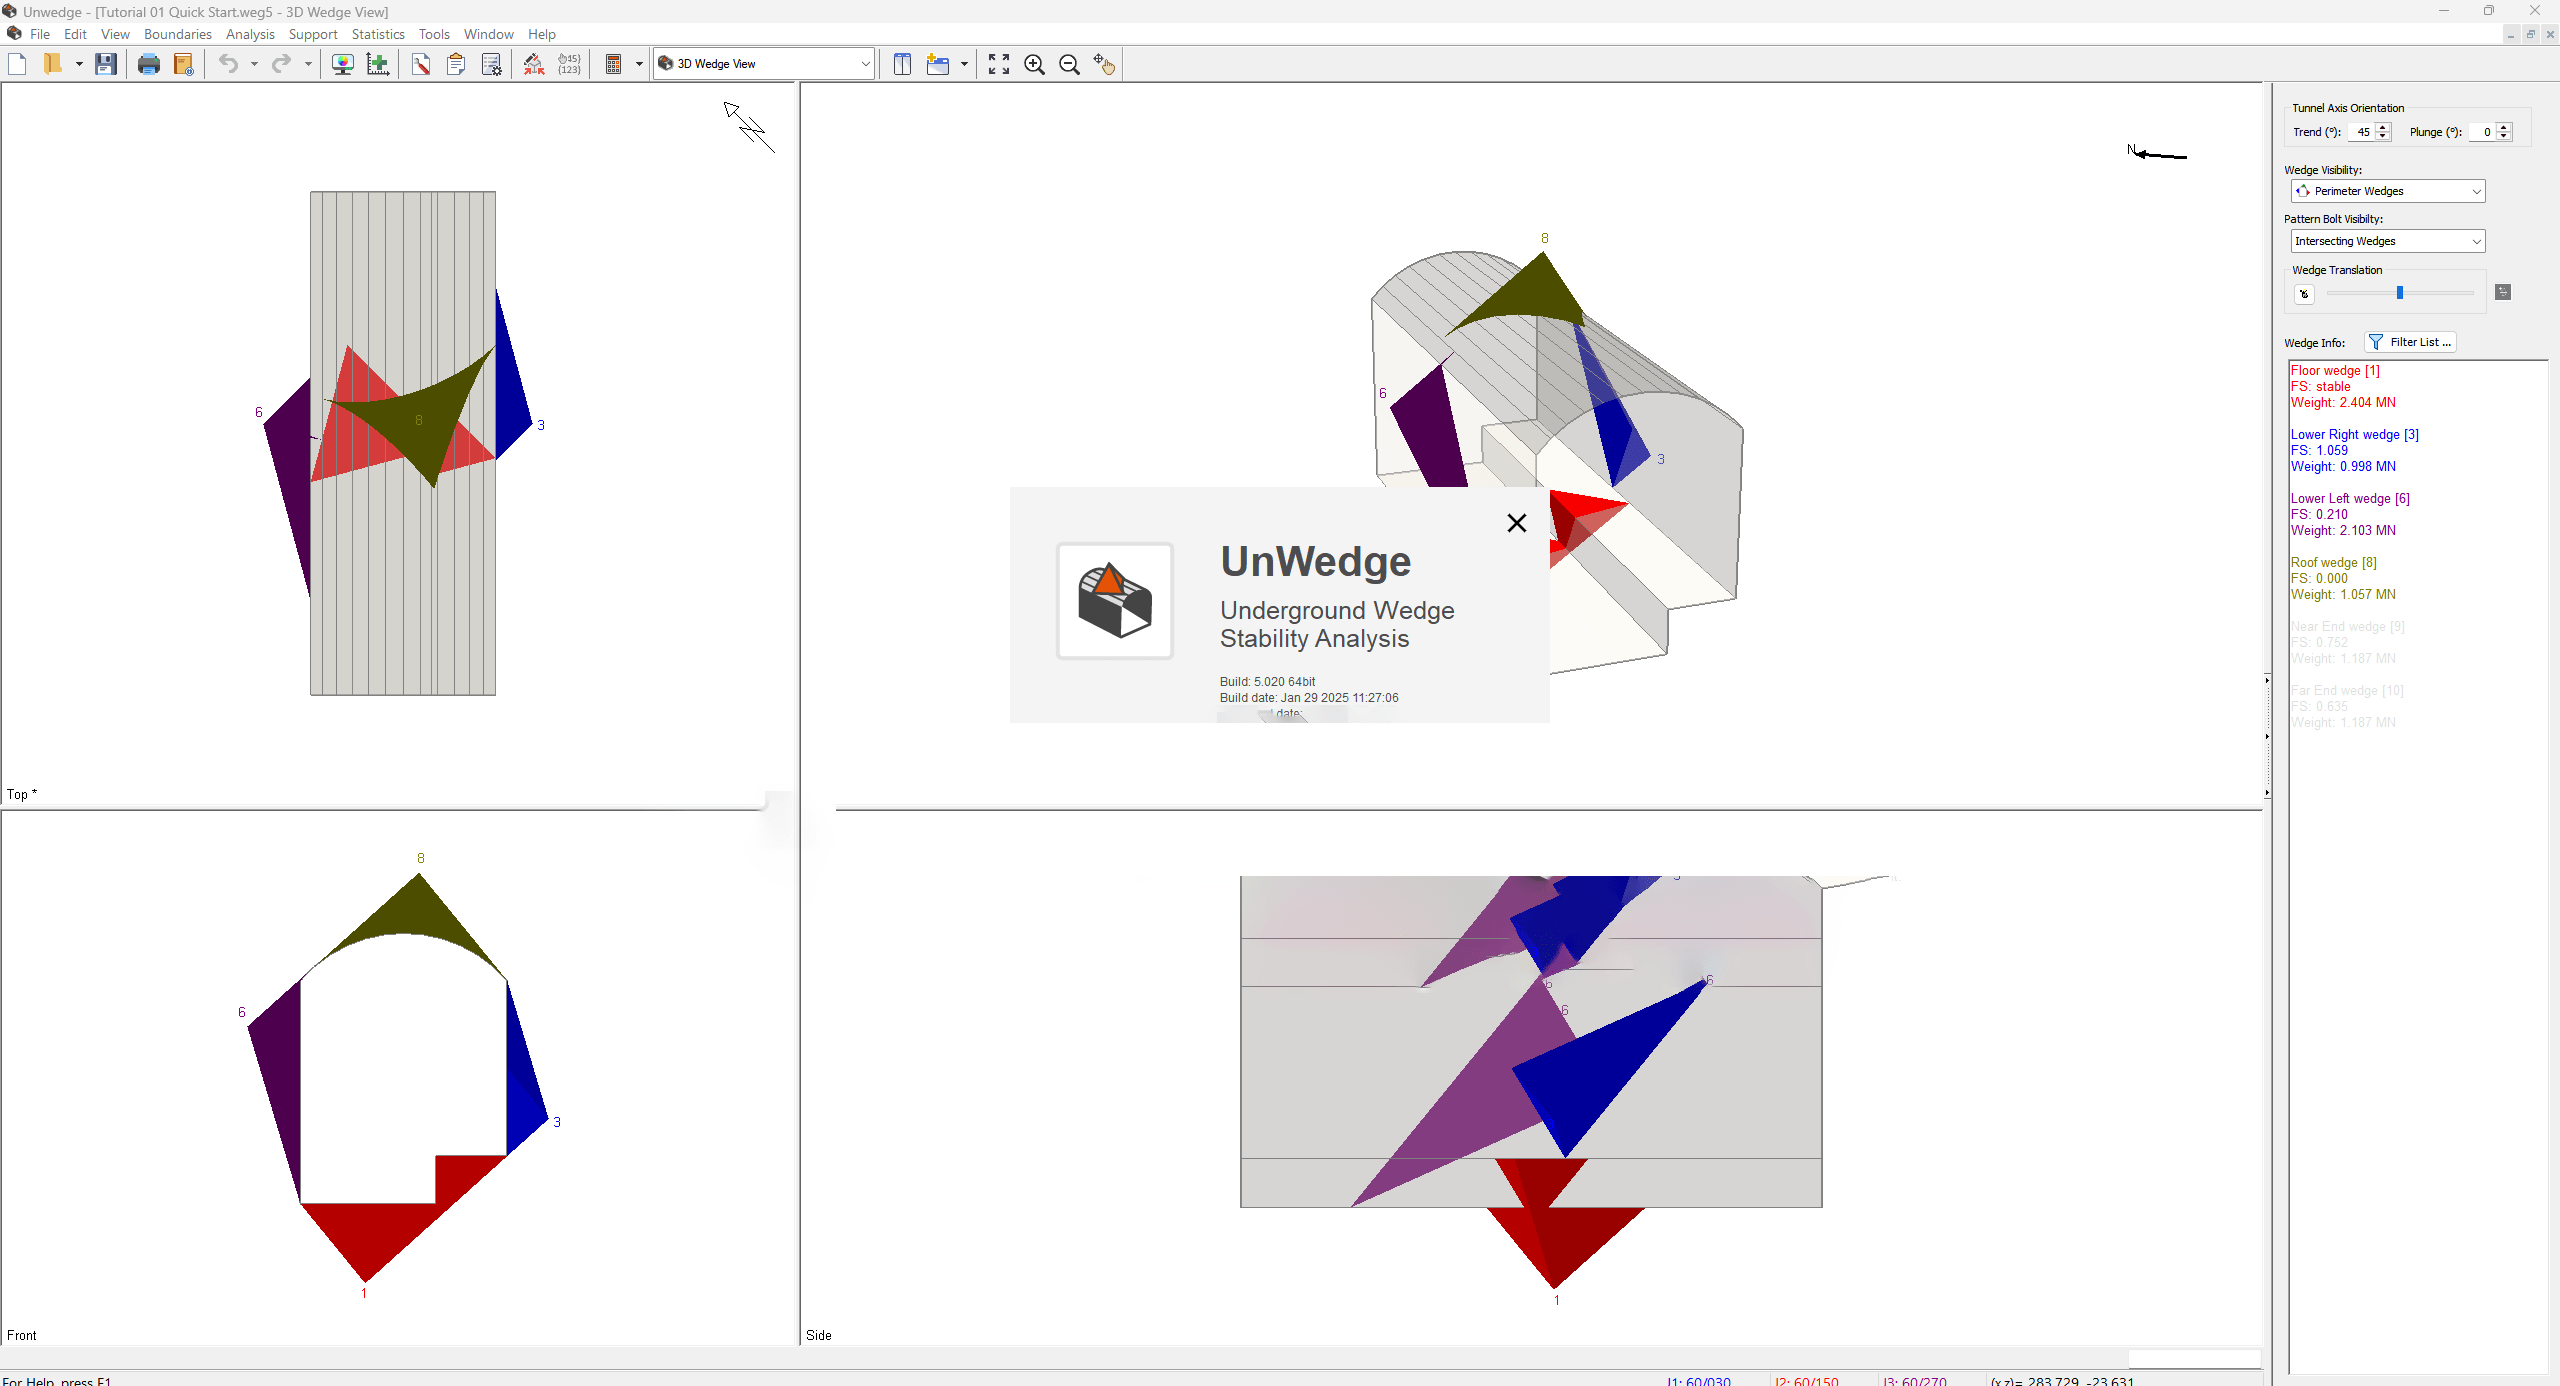This screenshot has width=2560, height=1386.
Task: Click the Print icon in toolbar
Action: 149,64
